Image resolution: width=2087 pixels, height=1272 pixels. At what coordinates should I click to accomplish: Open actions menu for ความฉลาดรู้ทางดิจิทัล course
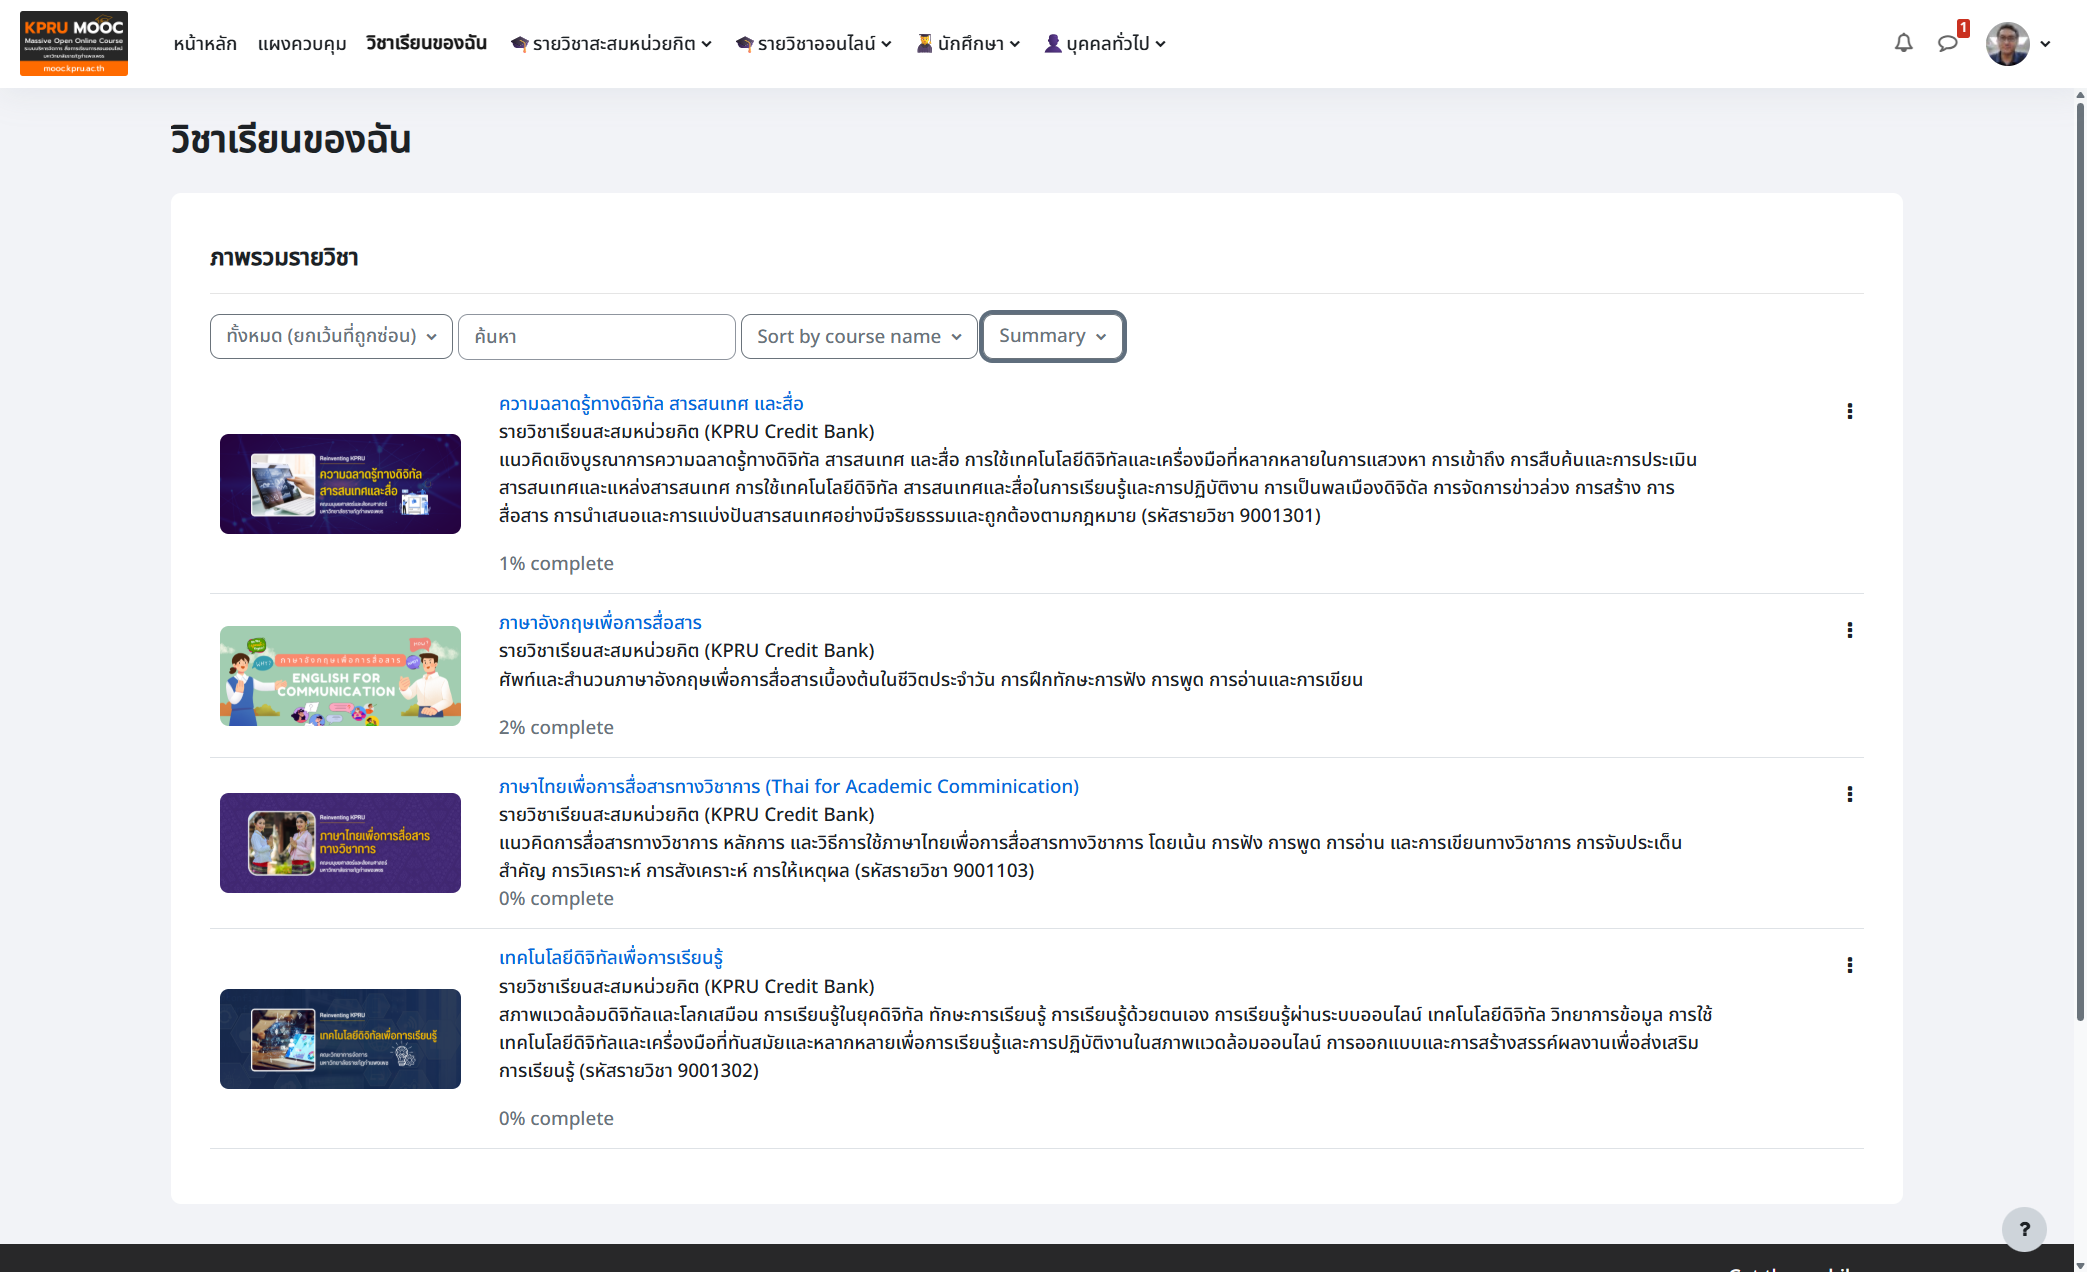1849,411
